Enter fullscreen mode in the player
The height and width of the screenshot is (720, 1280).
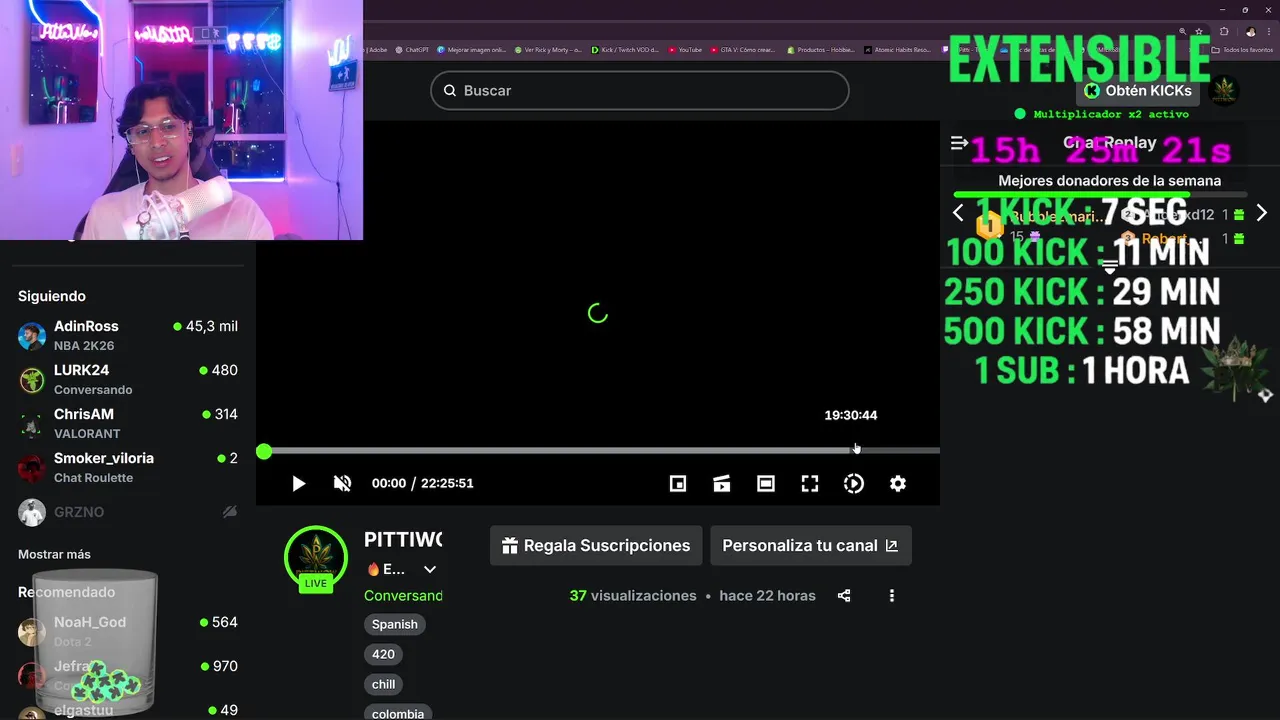pos(810,484)
